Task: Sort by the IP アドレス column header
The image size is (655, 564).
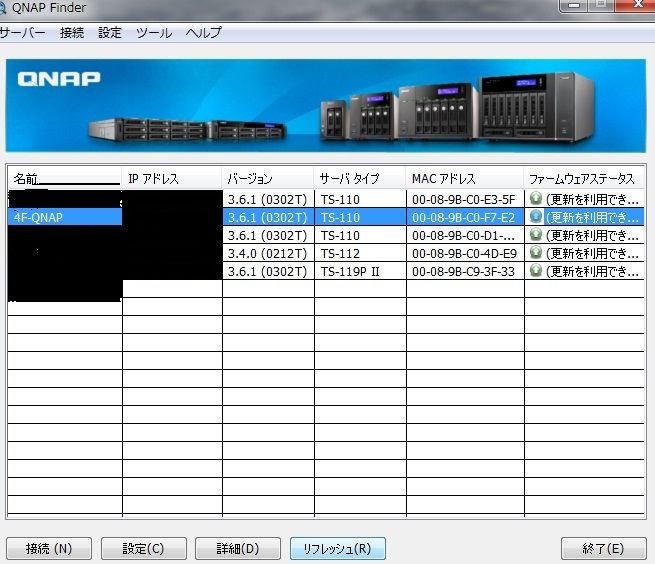Action: coord(172,179)
